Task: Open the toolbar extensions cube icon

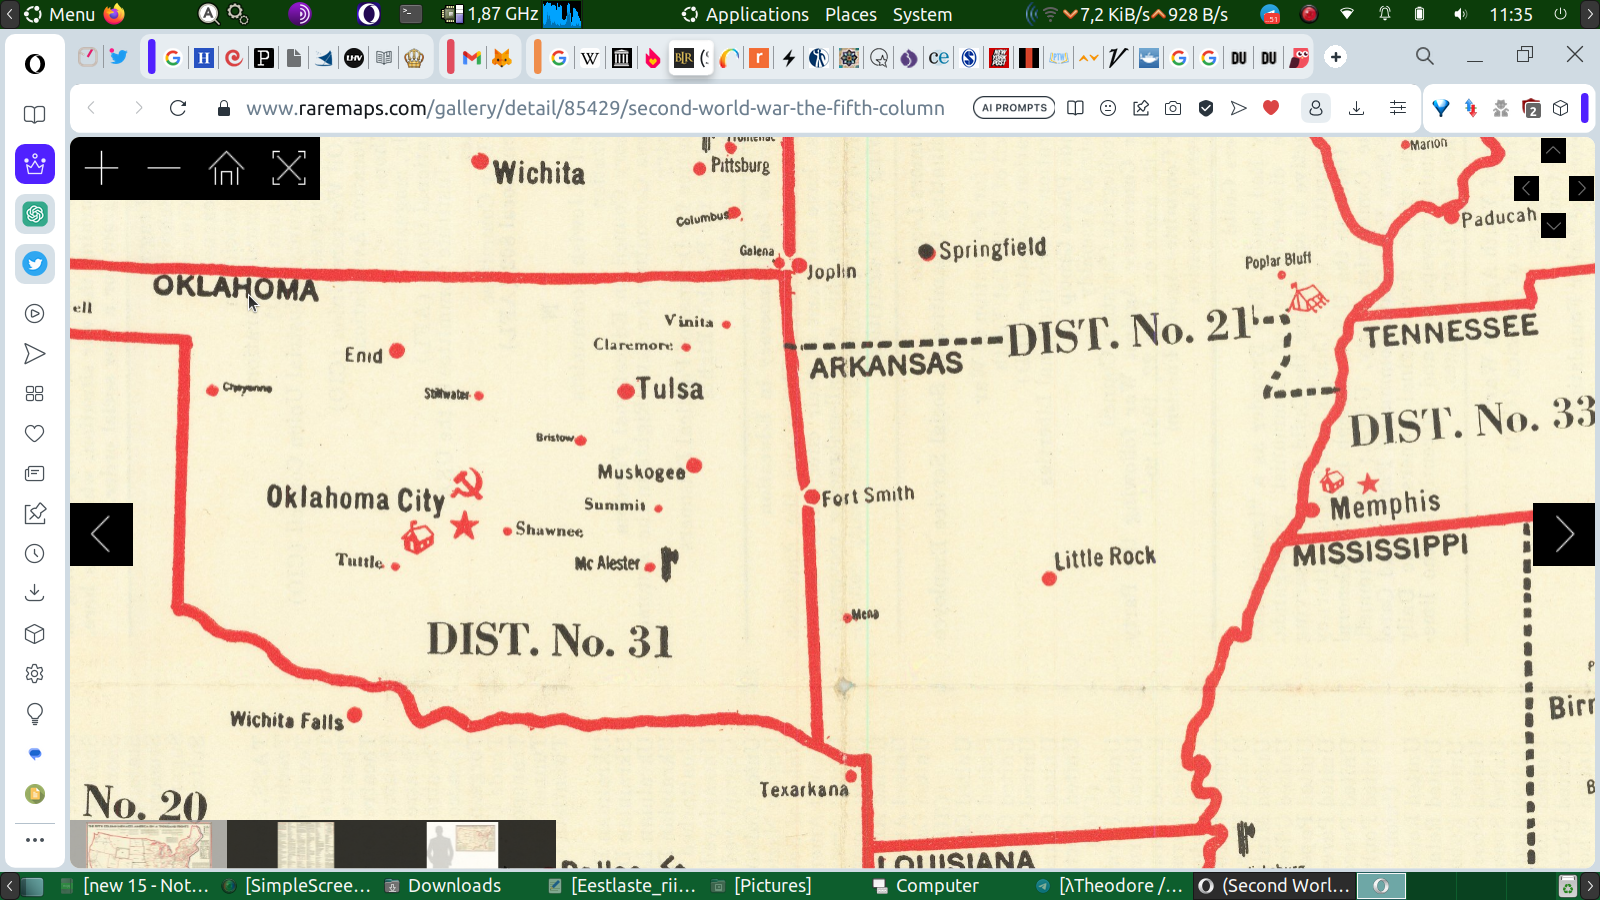Action: click(1561, 108)
